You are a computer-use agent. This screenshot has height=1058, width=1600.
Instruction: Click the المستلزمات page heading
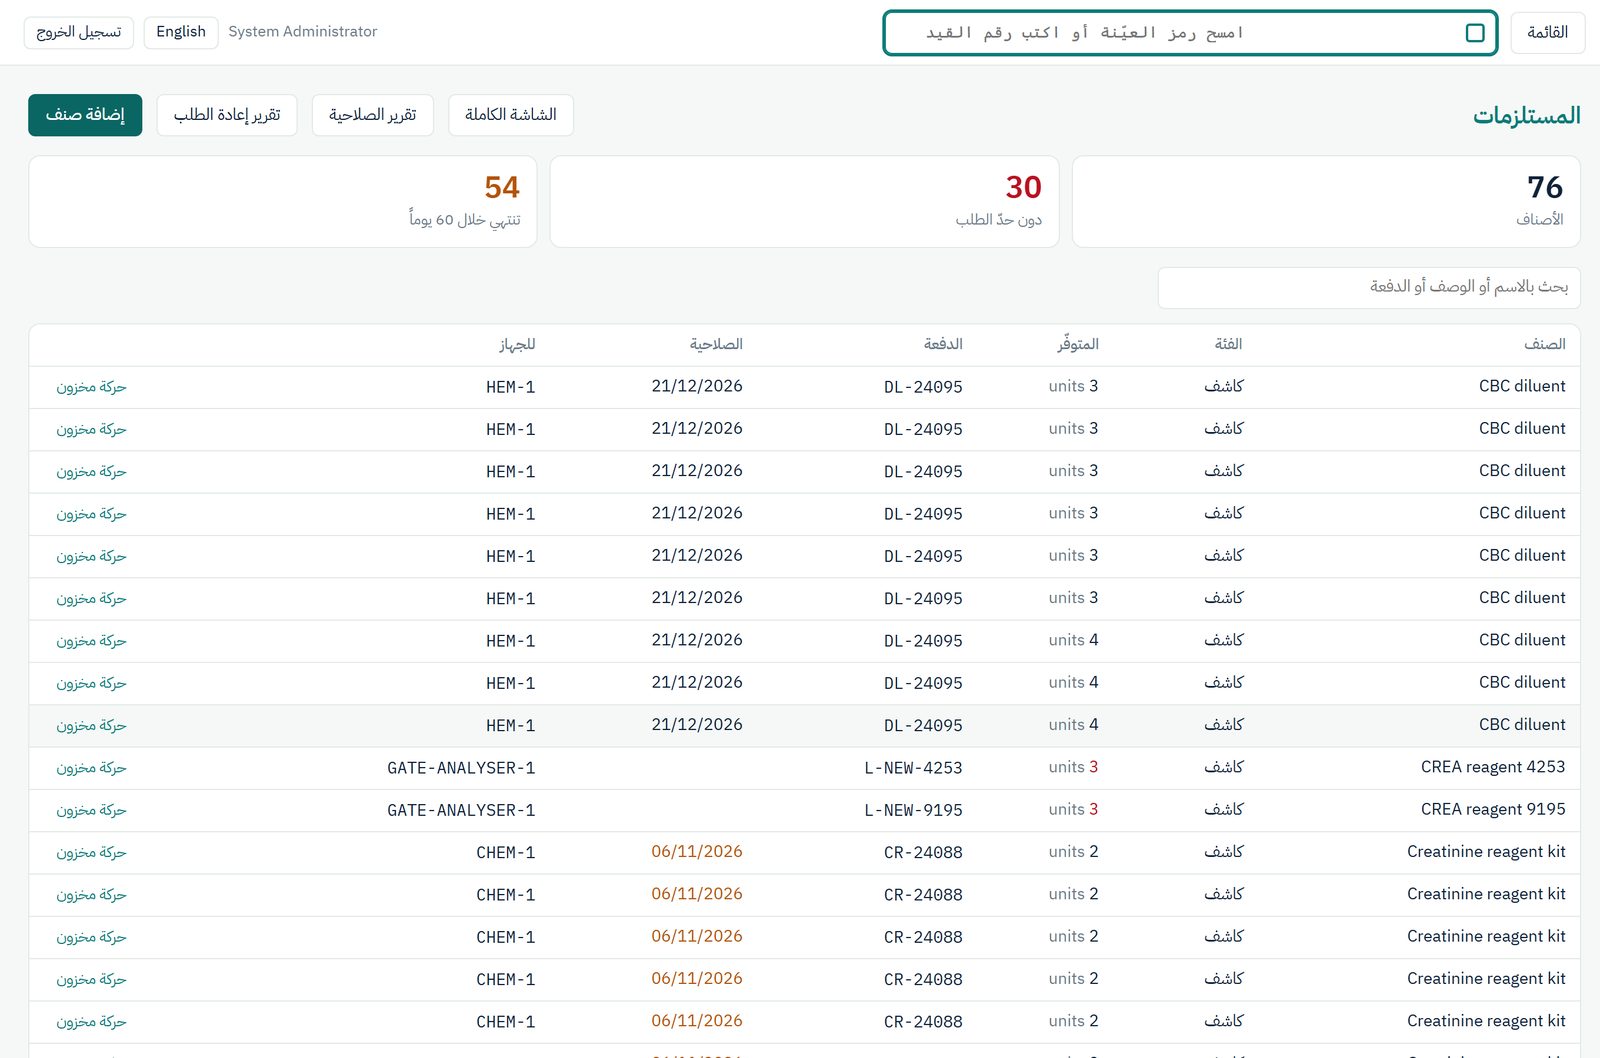(1526, 116)
